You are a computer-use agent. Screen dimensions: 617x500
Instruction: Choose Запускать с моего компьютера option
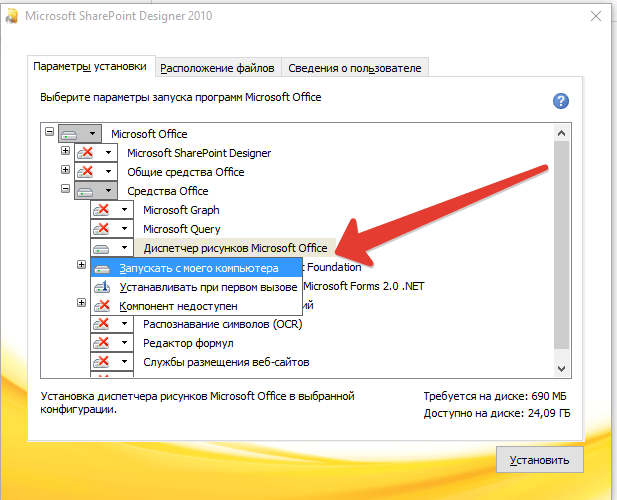pos(197,268)
